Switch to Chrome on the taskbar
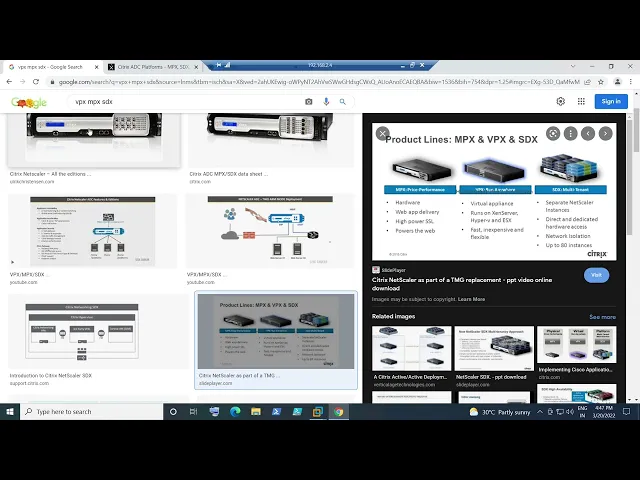 click(338, 412)
